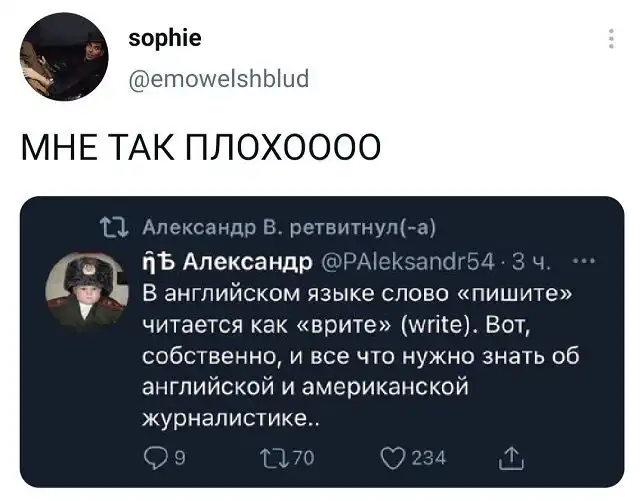640x501 pixels.
Task: Open Александр's avatar with fur hat
Action: [x=87, y=291]
